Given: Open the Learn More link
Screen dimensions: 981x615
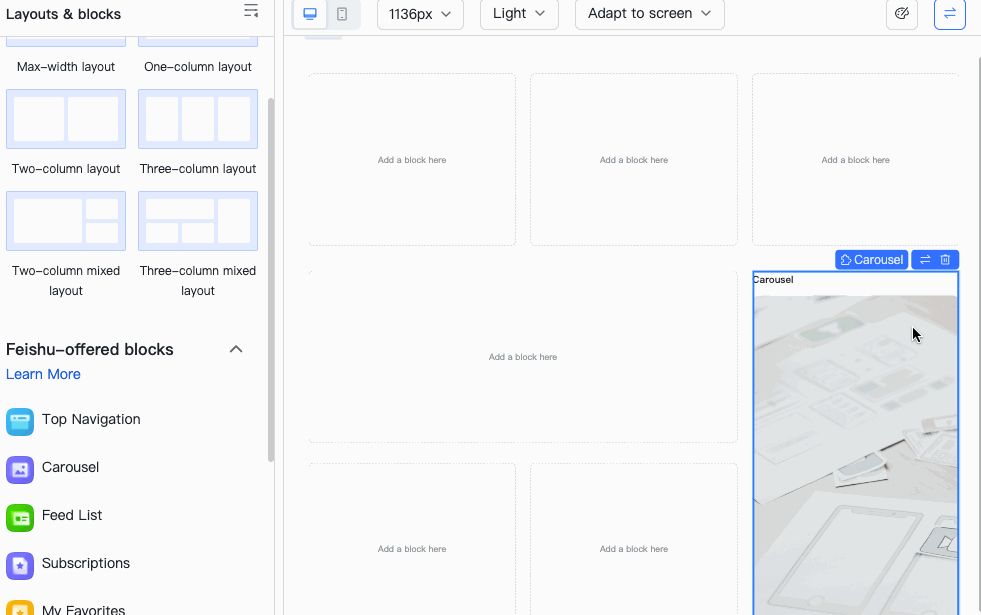Looking at the screenshot, I should tap(43, 374).
